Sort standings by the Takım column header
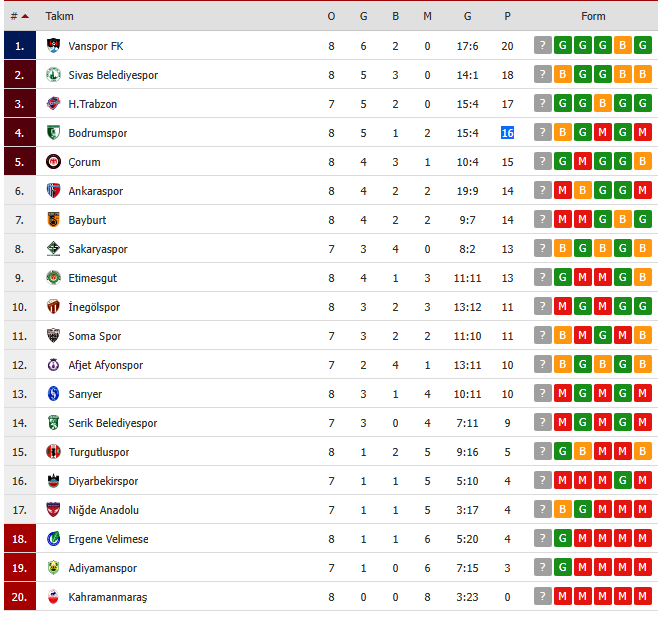The height and width of the screenshot is (619, 658). [60, 17]
